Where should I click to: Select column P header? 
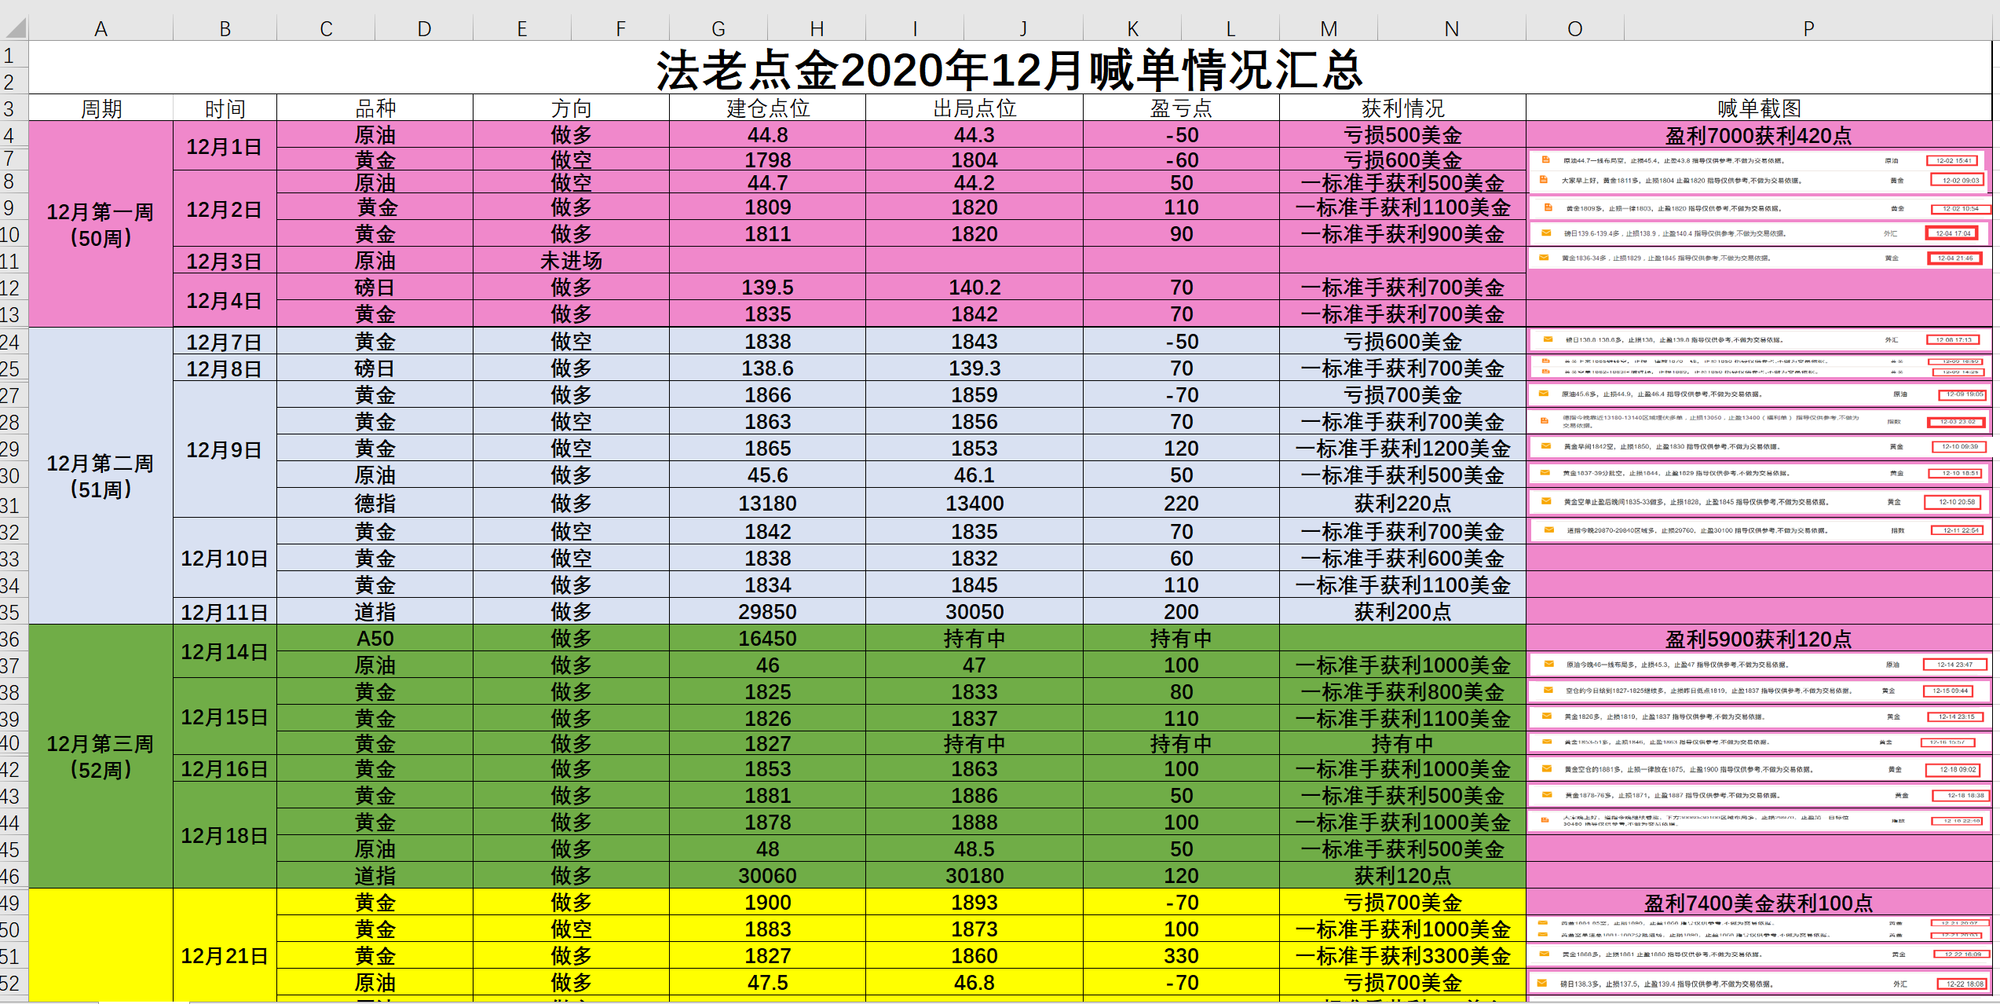1808,28
